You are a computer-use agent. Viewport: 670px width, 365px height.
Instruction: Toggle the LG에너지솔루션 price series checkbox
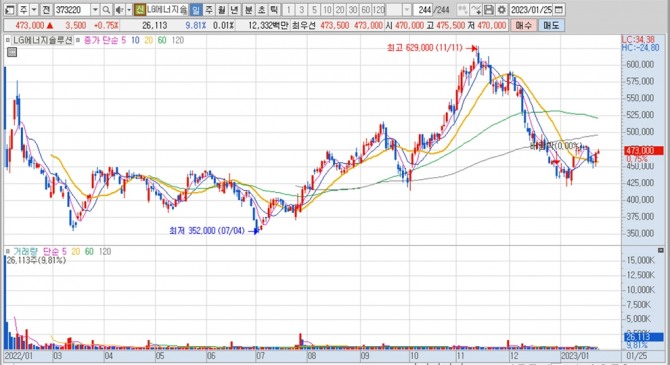[x=8, y=41]
